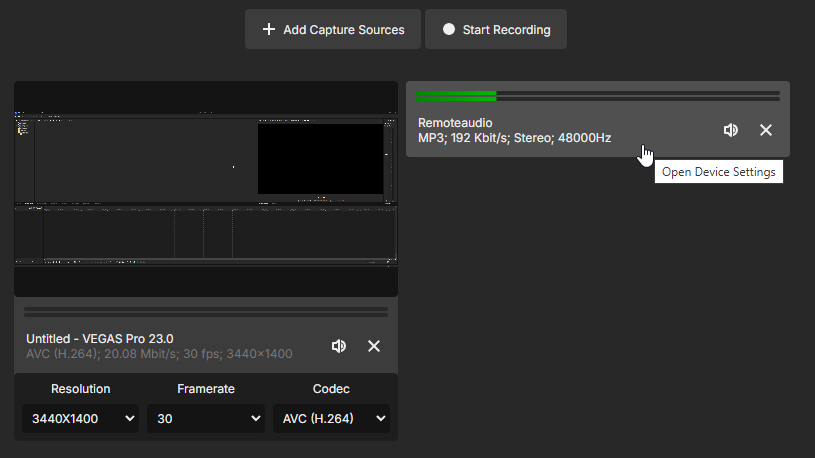Click the Framerate label above the dropdown
815x458 pixels.
206,389
